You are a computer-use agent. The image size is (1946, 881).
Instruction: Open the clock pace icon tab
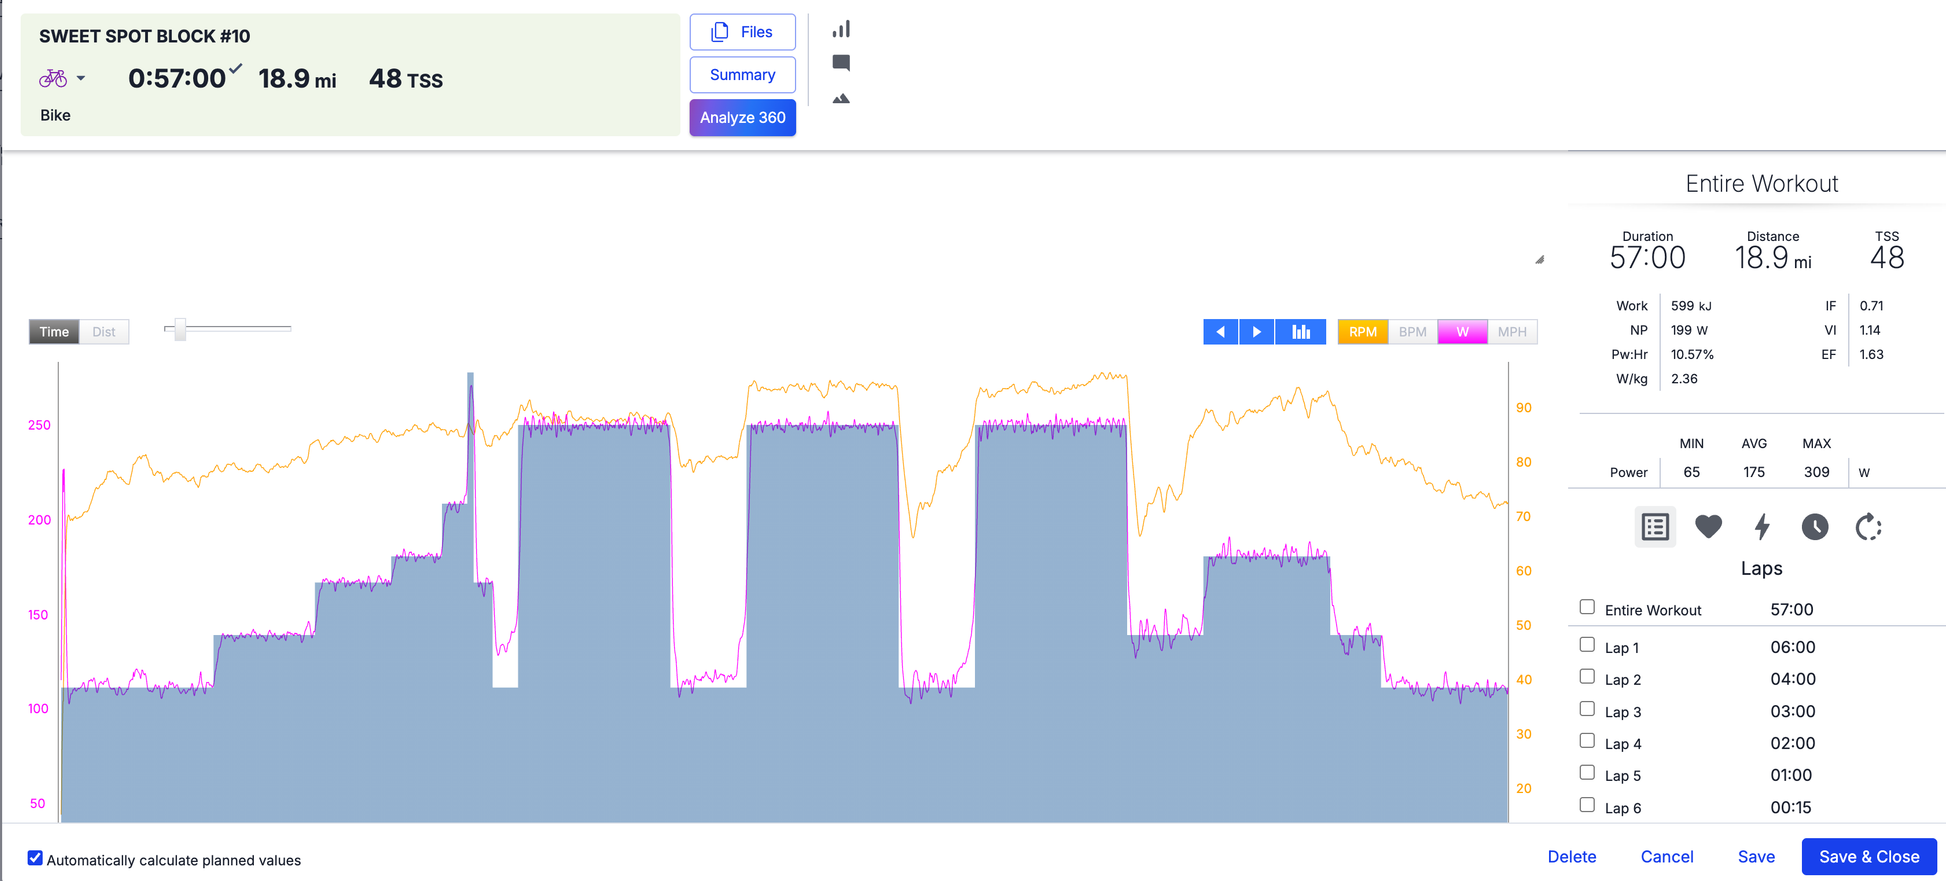point(1815,526)
